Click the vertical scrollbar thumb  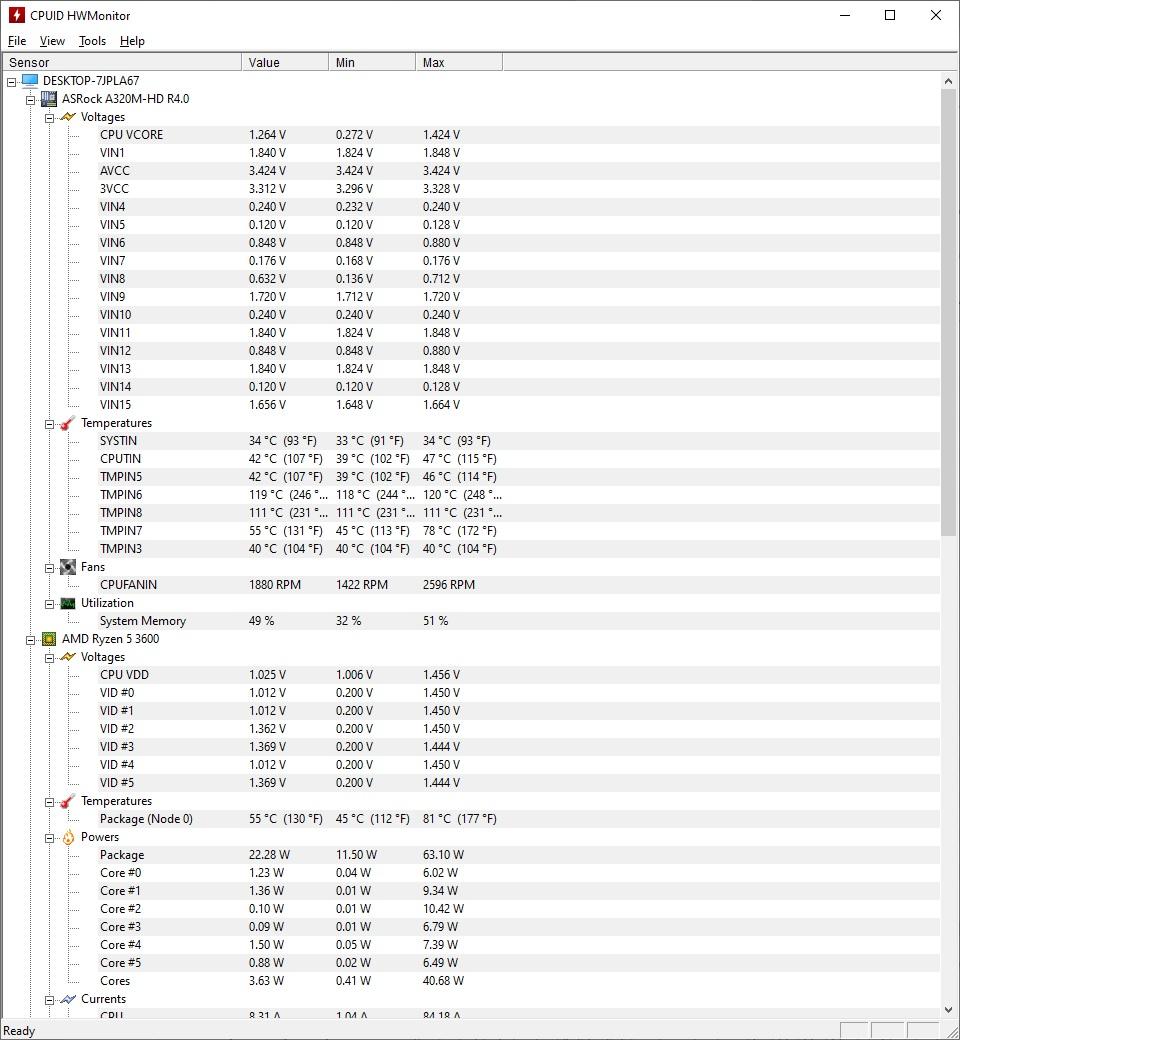948,313
